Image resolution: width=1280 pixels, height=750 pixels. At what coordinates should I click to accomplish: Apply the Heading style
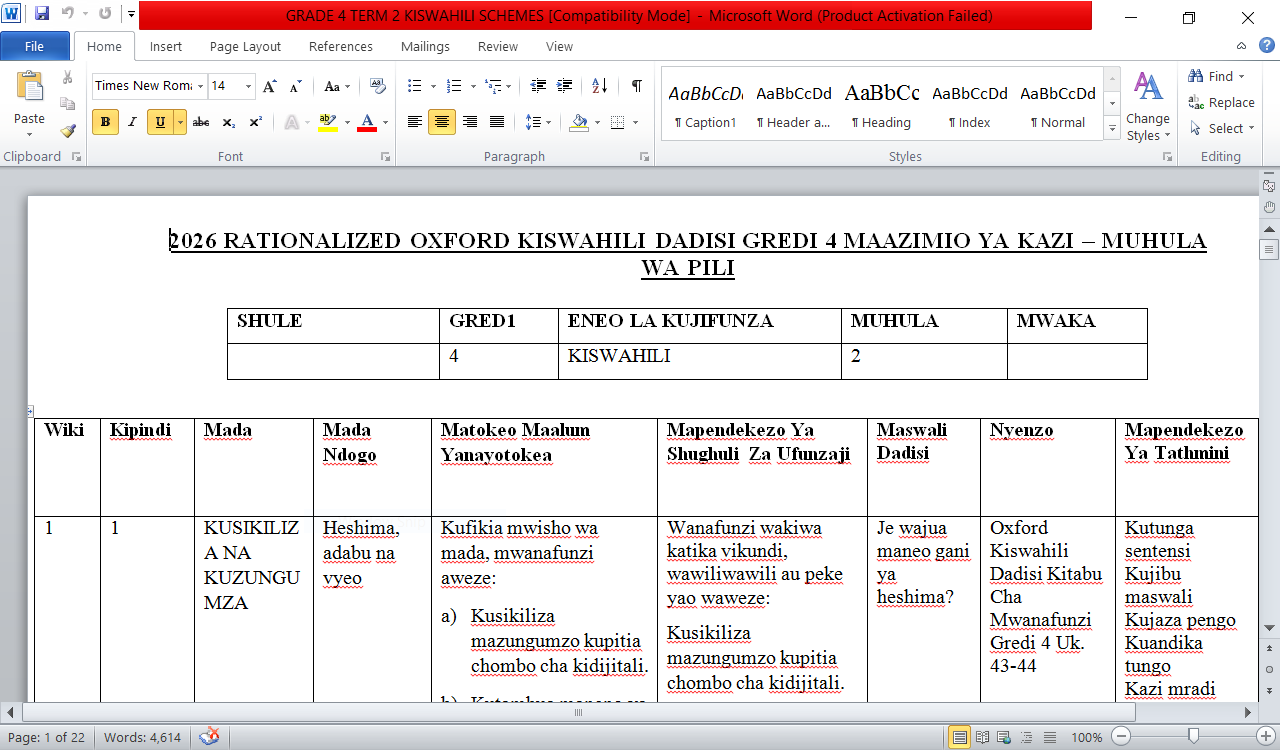(881, 104)
